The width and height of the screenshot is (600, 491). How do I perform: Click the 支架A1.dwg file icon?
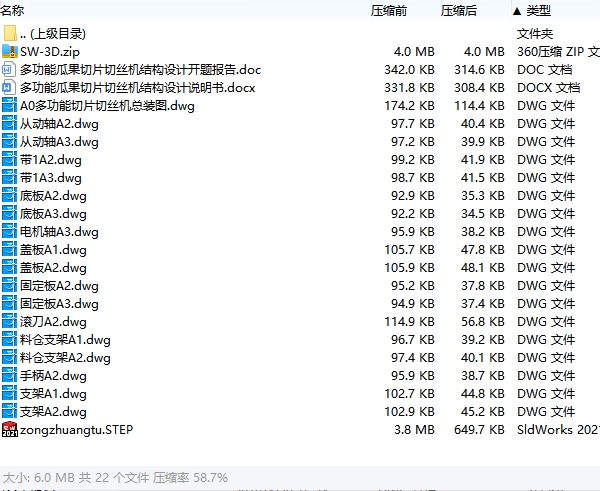(10, 393)
